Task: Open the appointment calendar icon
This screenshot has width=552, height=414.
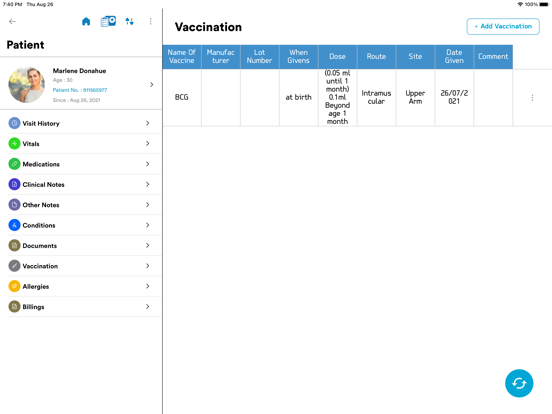Action: (108, 21)
